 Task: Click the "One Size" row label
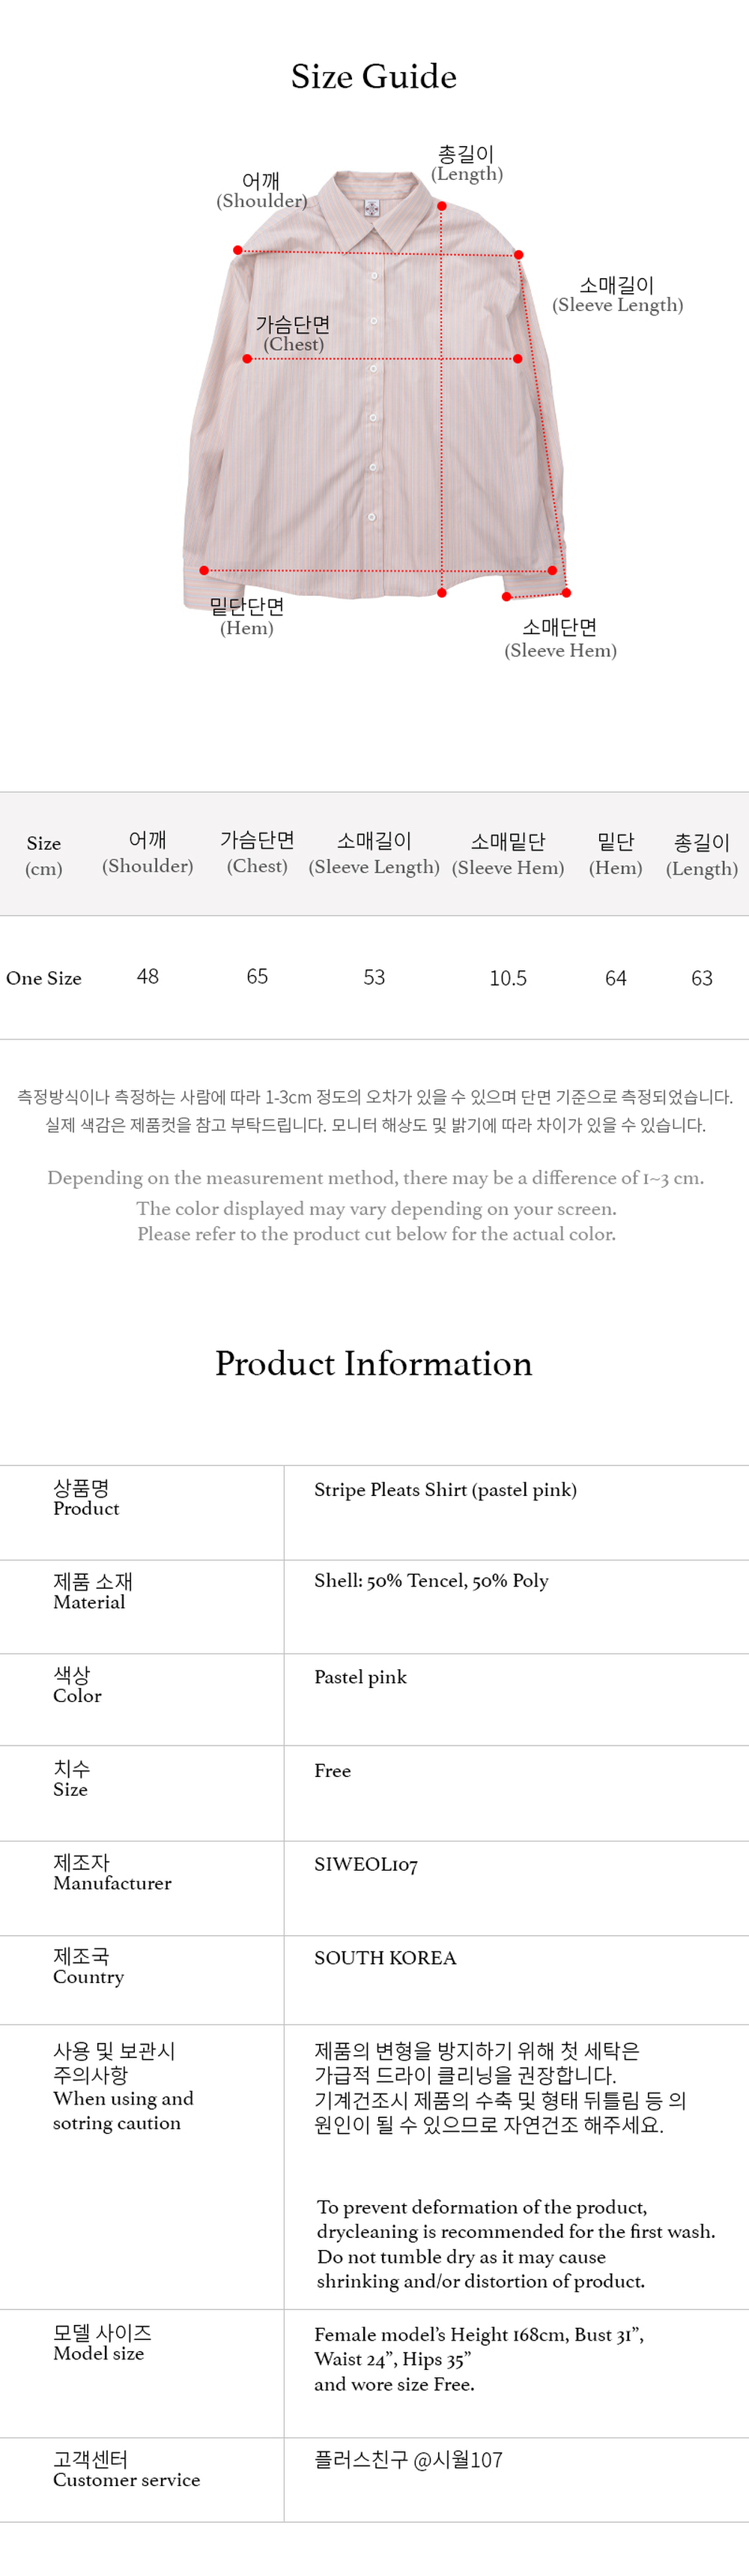pyautogui.click(x=44, y=979)
